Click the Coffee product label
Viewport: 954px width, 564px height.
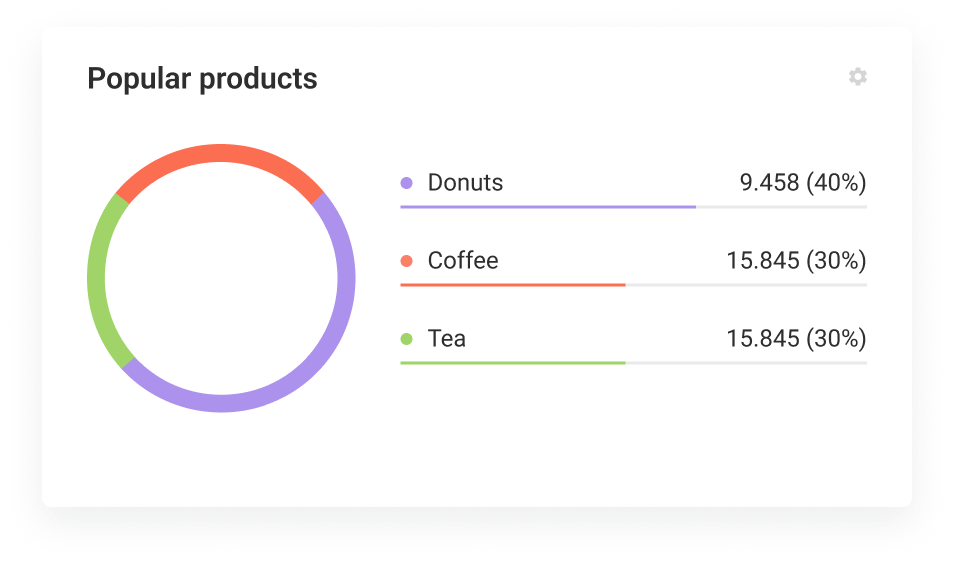462,261
